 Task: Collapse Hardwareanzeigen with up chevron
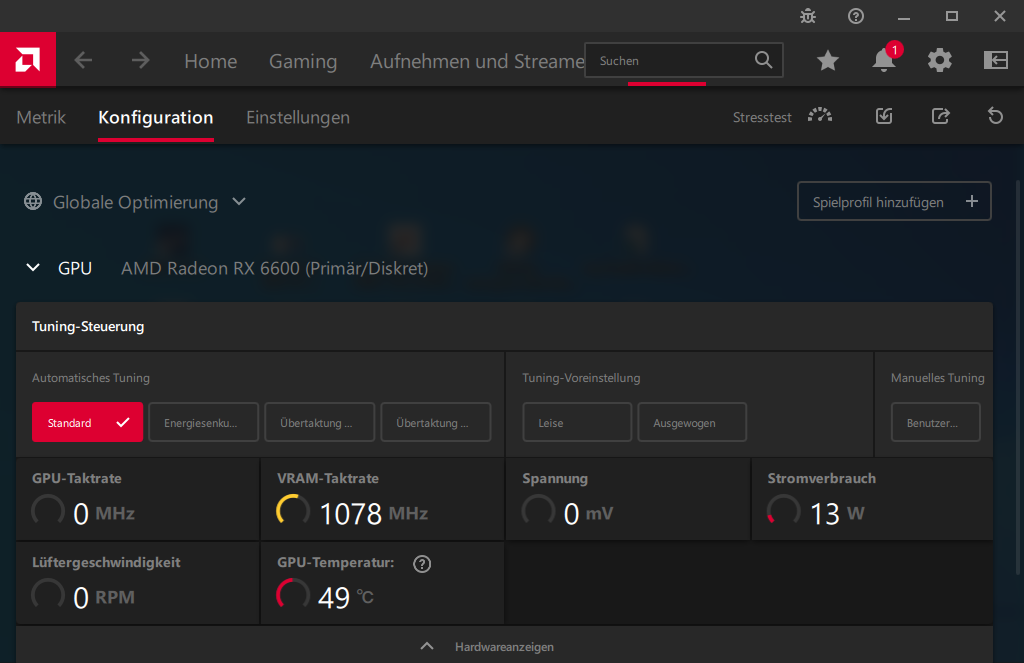tap(426, 646)
